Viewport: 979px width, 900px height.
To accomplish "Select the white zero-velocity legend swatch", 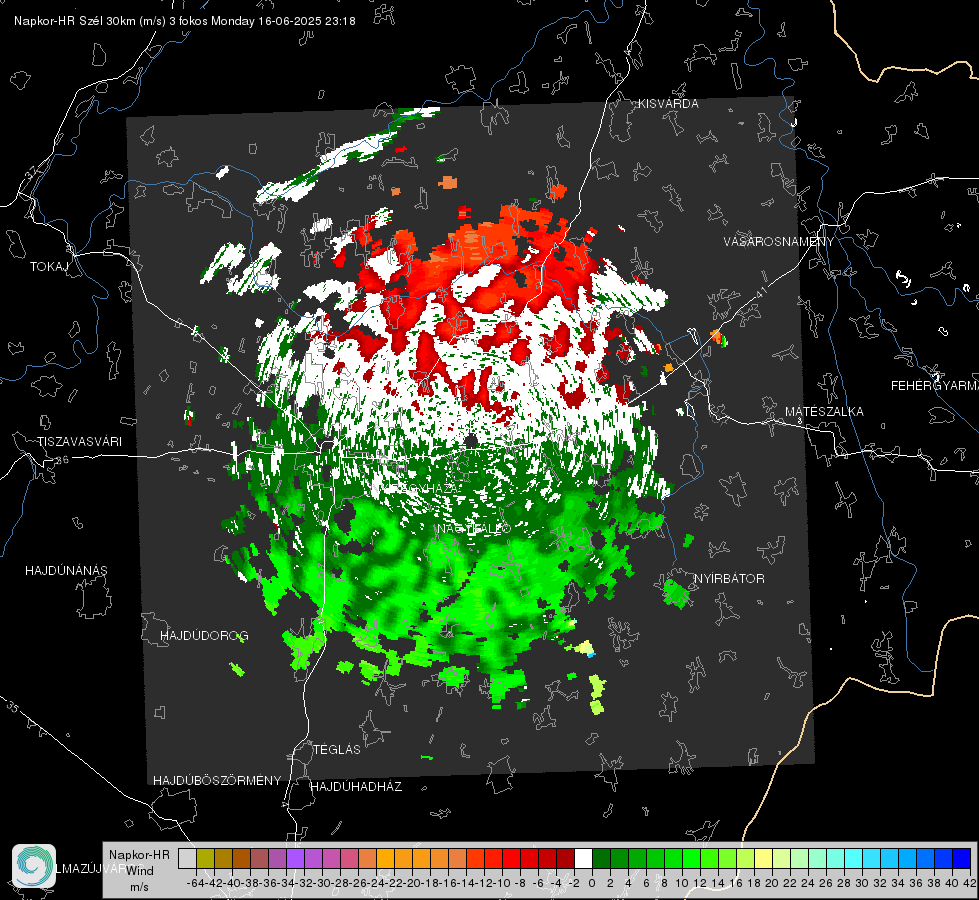I will [583, 858].
